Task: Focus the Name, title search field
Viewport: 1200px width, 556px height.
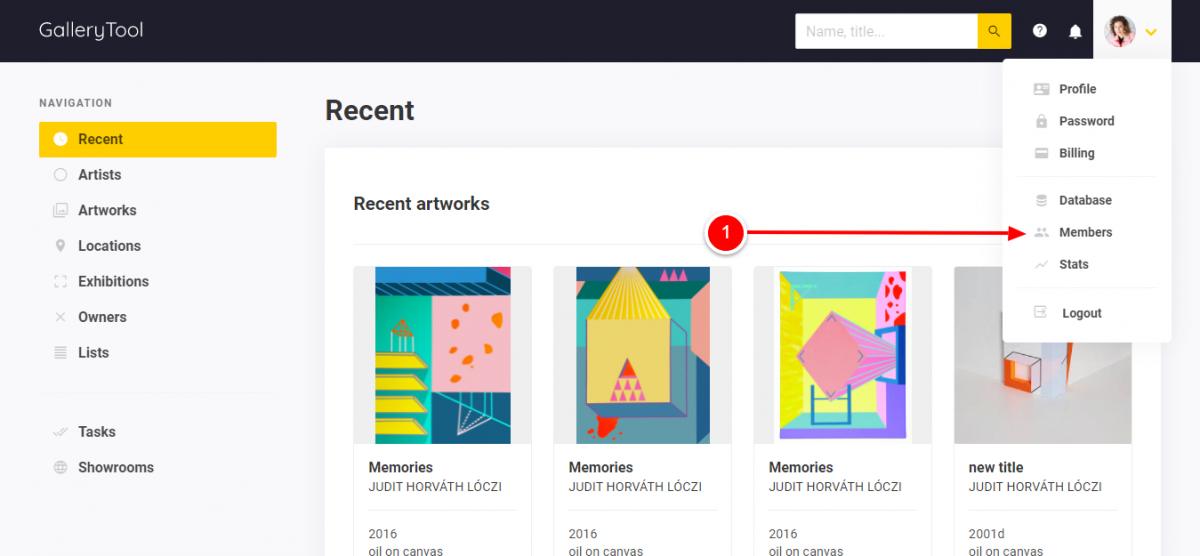Action: (886, 31)
